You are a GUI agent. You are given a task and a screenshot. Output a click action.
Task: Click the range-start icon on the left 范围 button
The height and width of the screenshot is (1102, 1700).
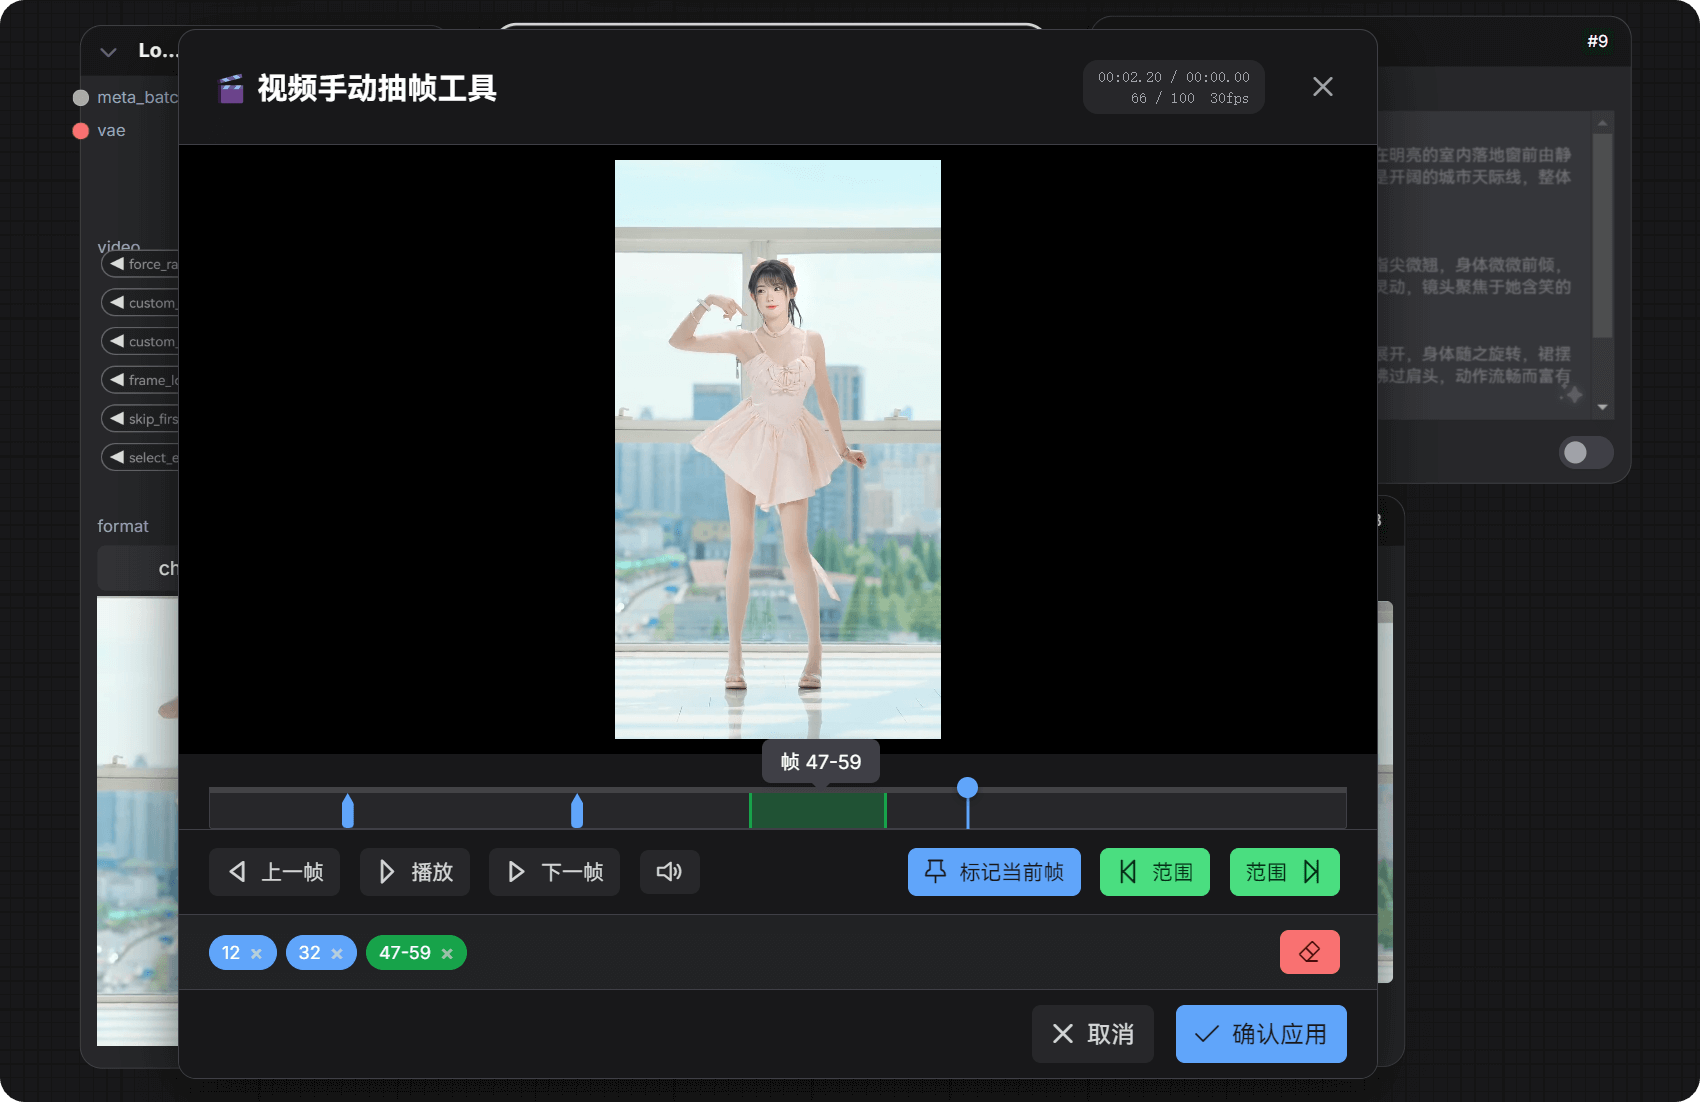click(x=1129, y=871)
